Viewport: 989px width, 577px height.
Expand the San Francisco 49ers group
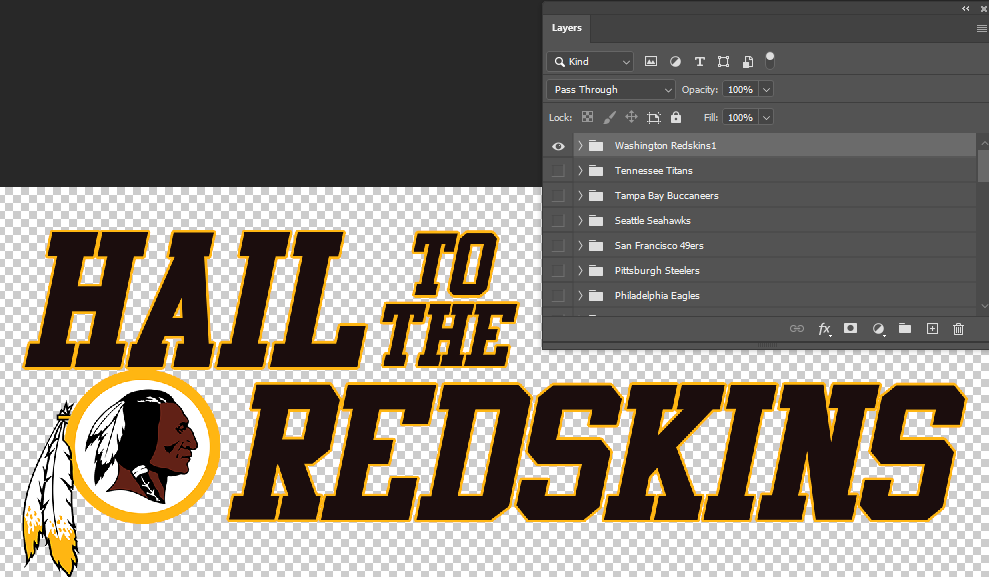[580, 245]
